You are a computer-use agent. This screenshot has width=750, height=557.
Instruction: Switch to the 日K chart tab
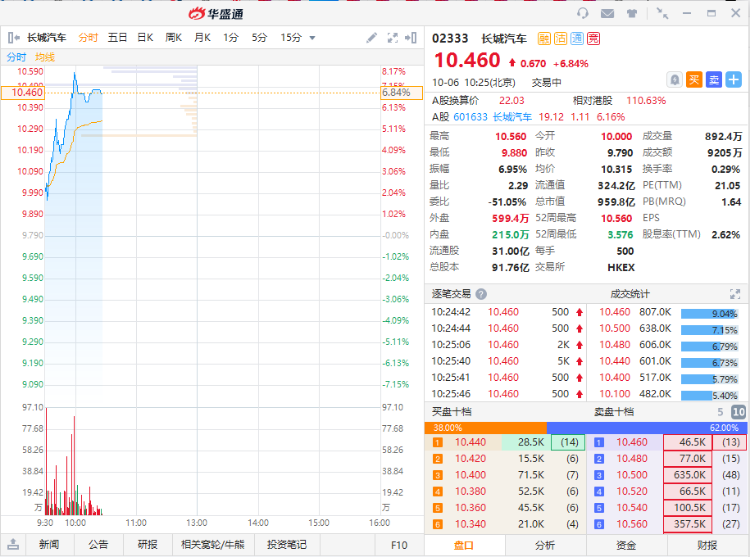[x=145, y=38]
